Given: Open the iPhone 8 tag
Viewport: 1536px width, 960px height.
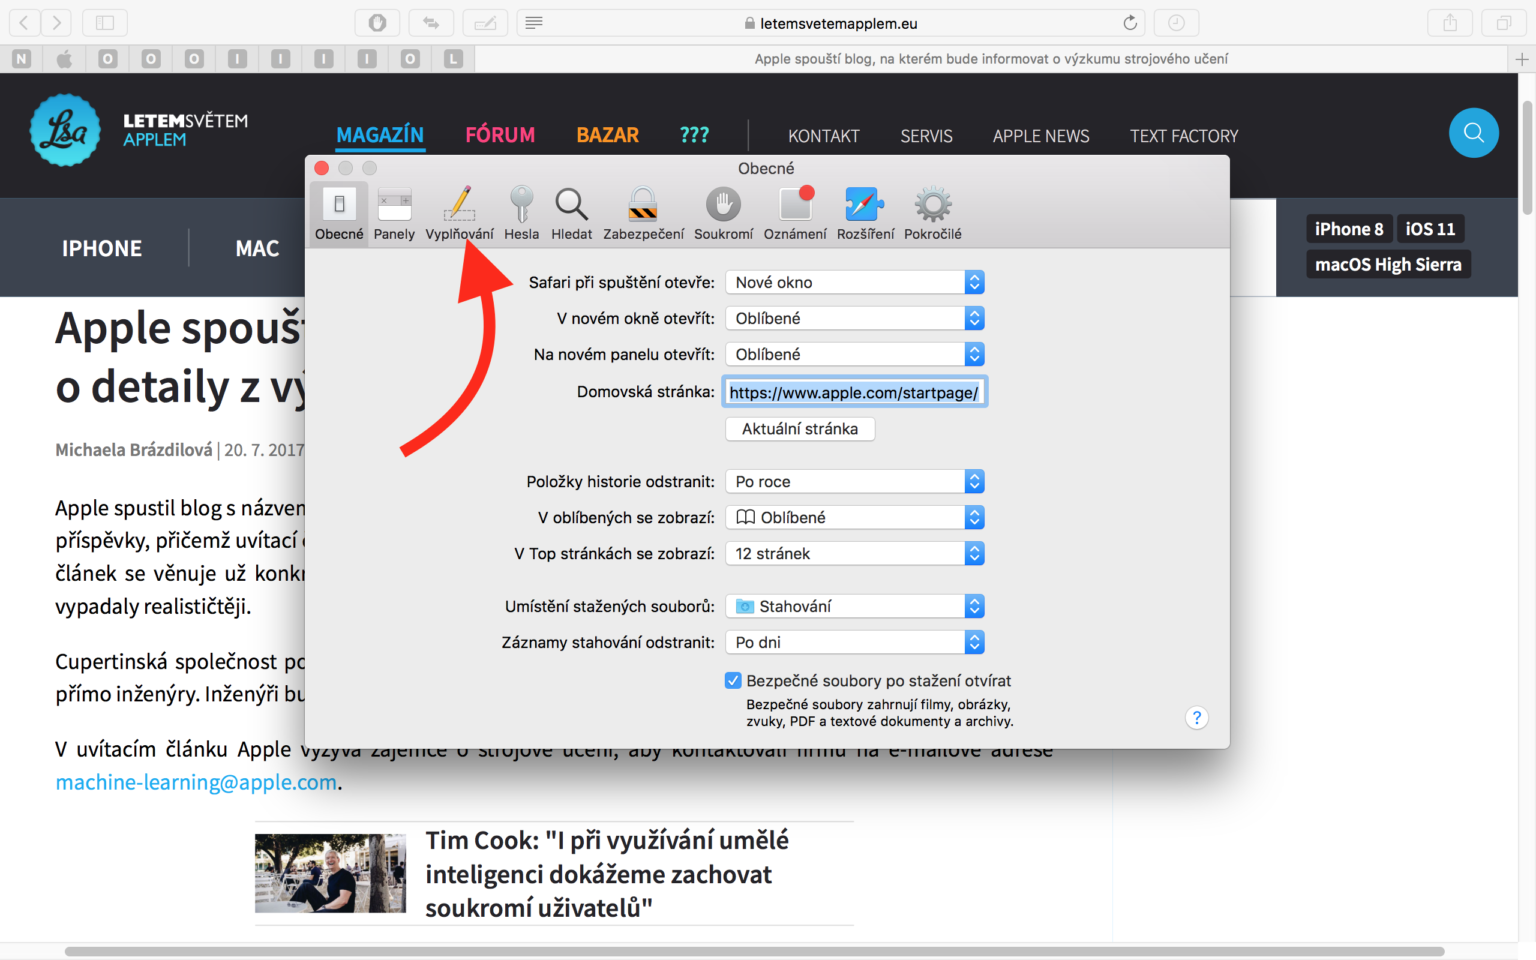Looking at the screenshot, I should [1349, 229].
